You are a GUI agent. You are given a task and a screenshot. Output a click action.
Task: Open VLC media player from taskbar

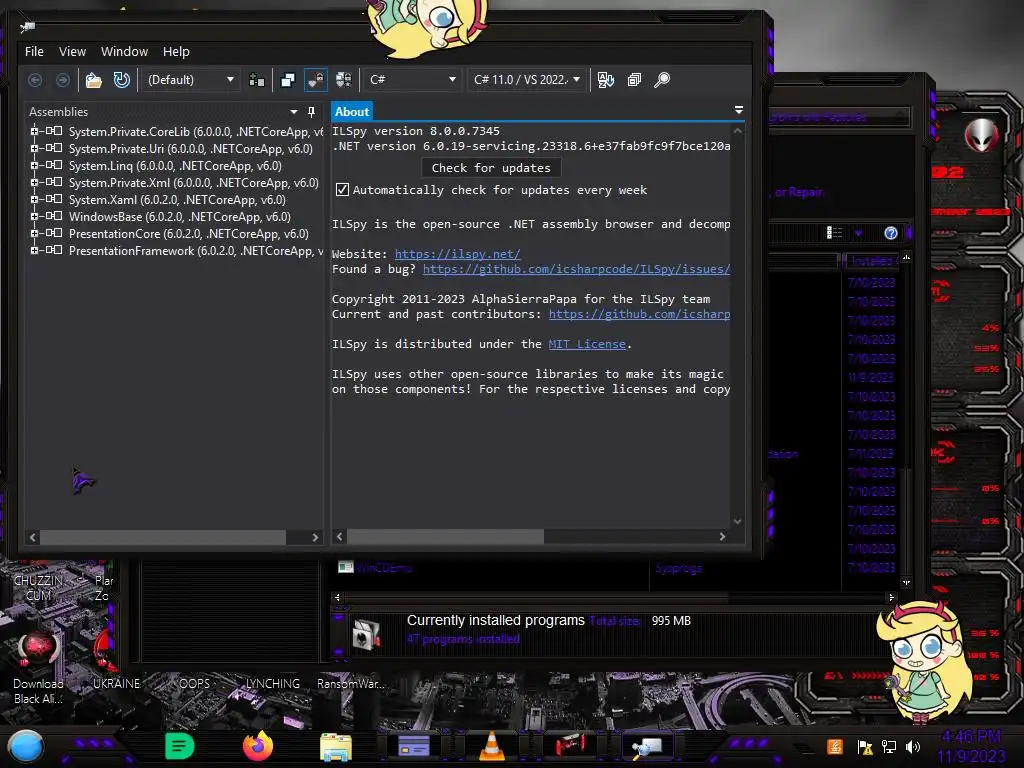pos(492,747)
